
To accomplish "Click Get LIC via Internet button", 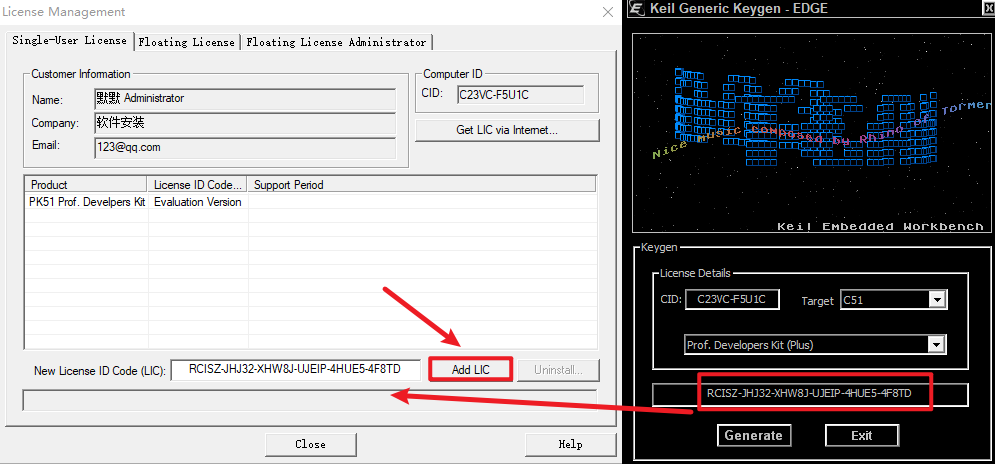I will tap(507, 130).
